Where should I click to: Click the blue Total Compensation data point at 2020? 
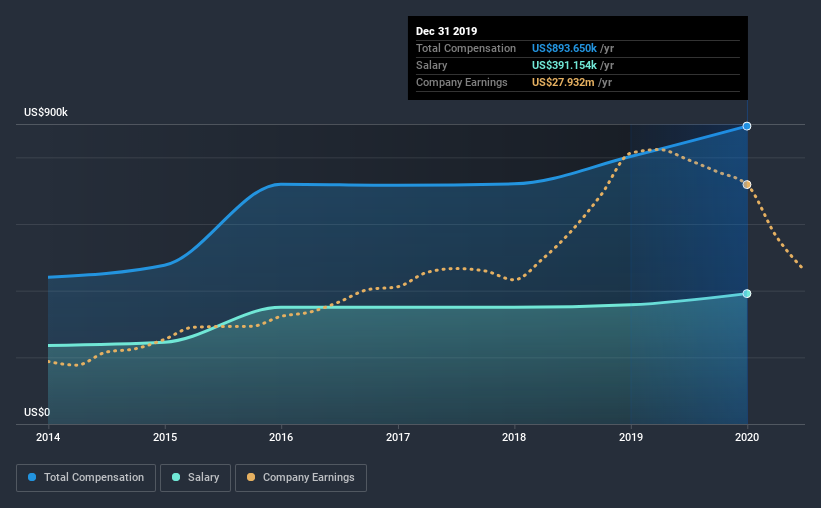(x=747, y=126)
